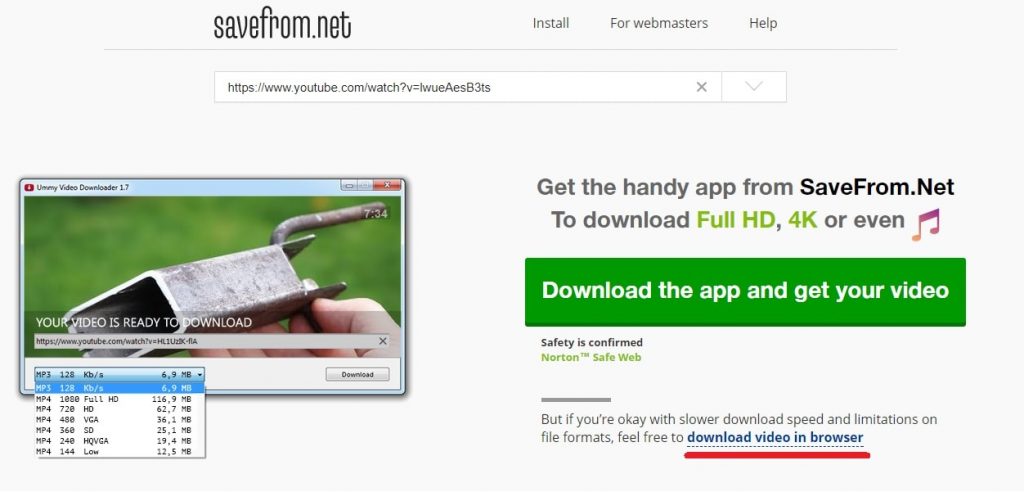Open the MP3 128 Kb/s format dropdown
This screenshot has width=1024, height=492.
[x=120, y=375]
